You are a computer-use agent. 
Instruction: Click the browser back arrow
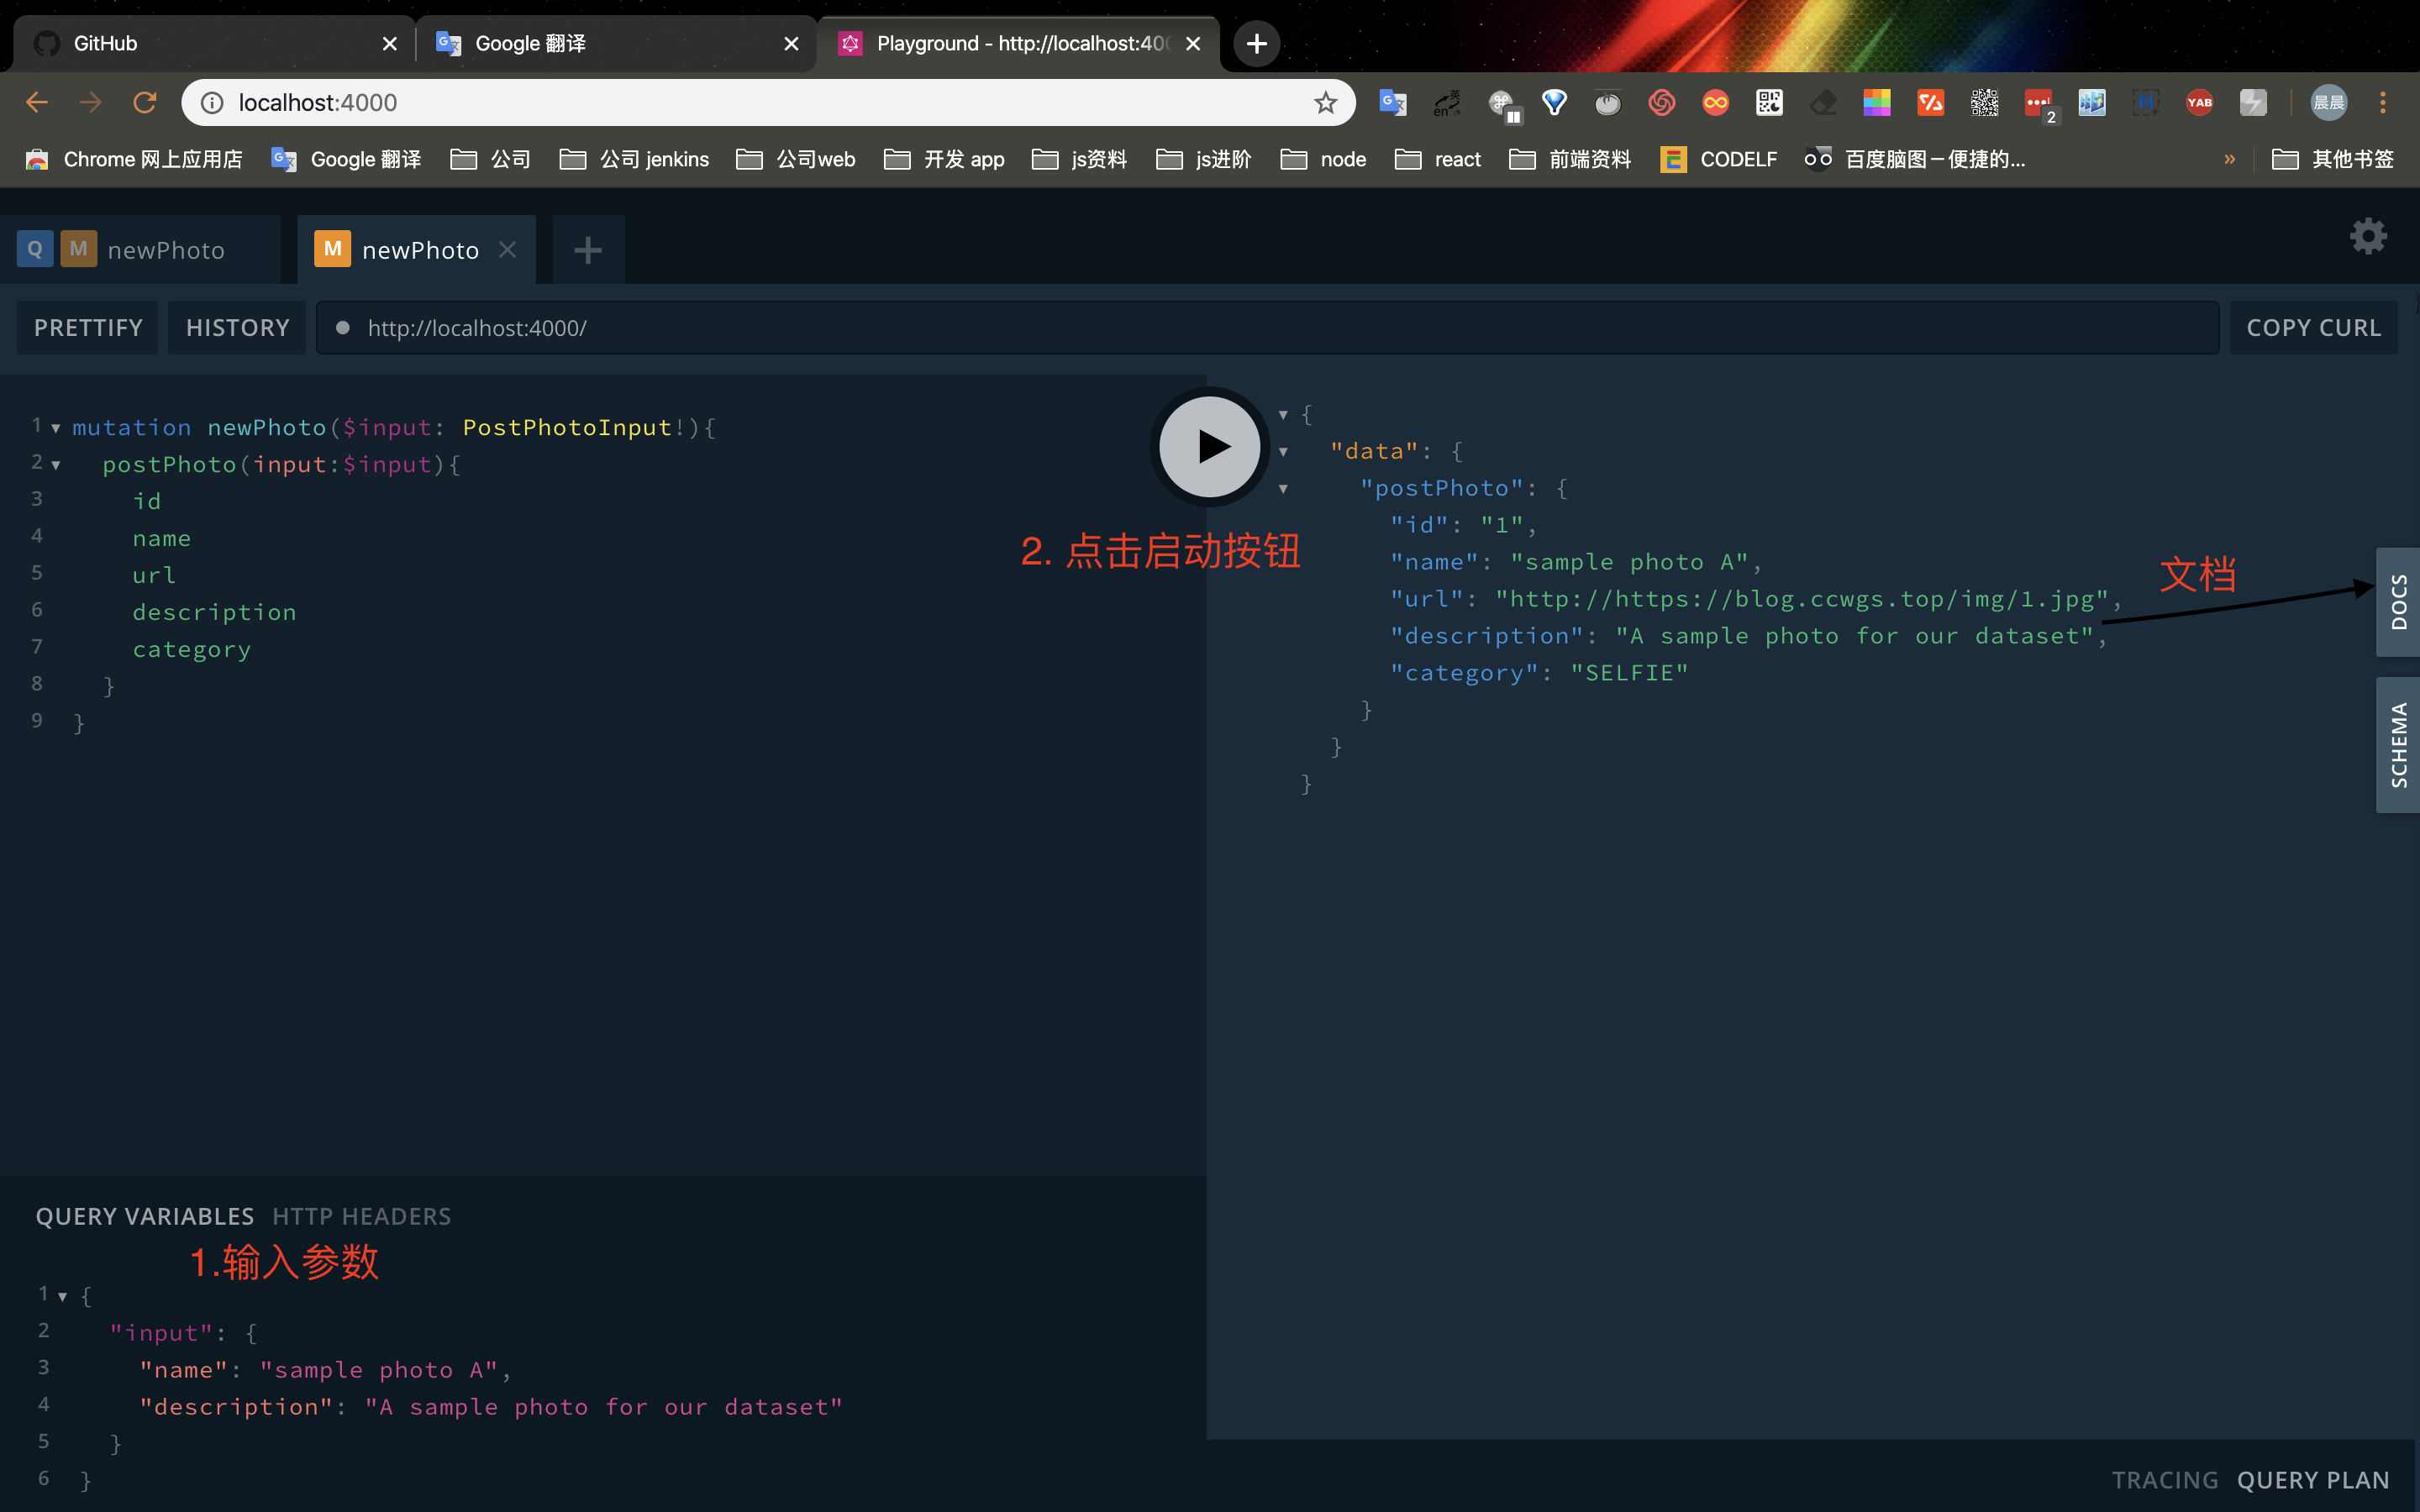point(37,102)
